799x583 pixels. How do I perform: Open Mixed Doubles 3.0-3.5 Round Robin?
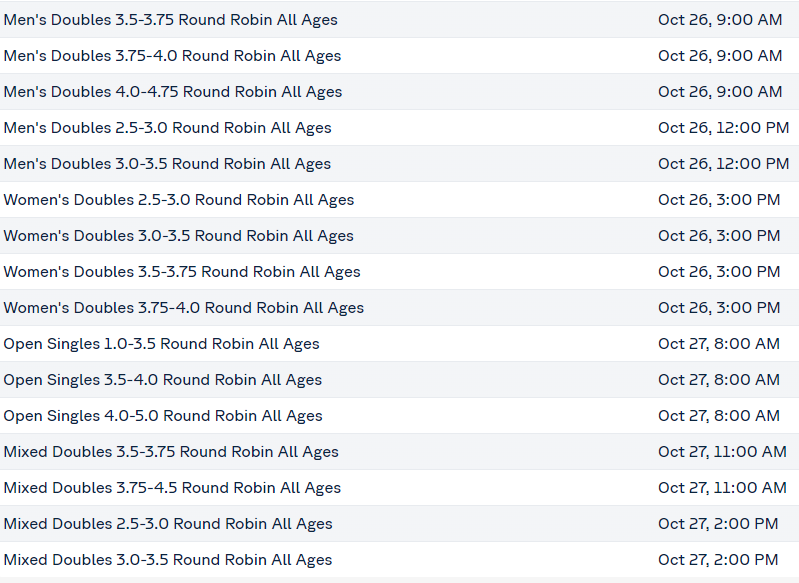tap(167, 560)
